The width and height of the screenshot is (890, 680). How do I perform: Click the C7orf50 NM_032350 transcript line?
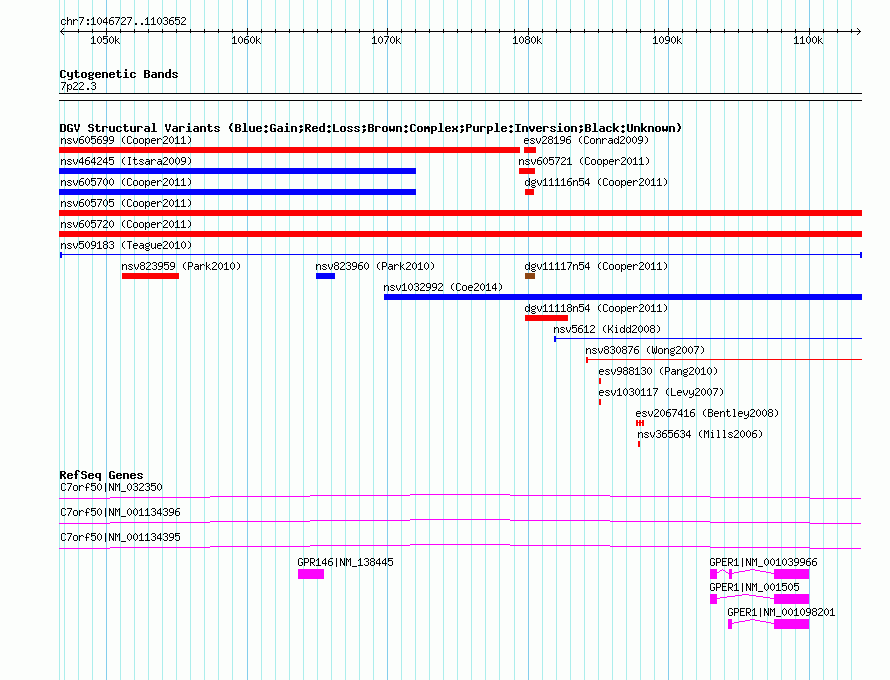[x=460, y=497]
